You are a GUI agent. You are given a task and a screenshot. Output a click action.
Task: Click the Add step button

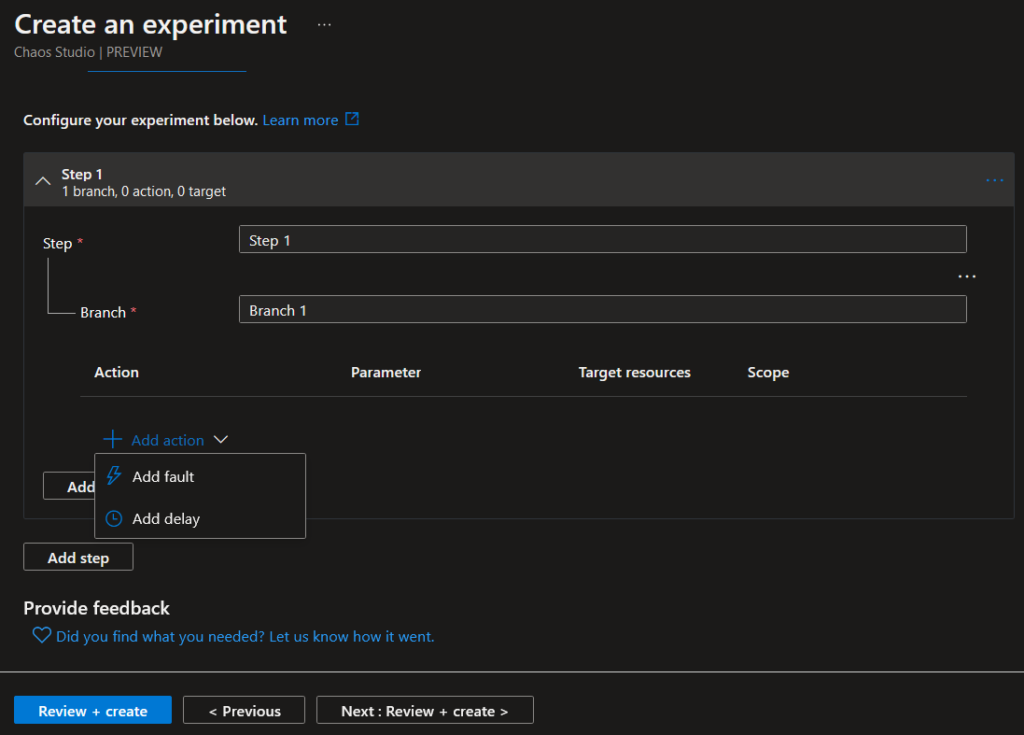point(78,557)
